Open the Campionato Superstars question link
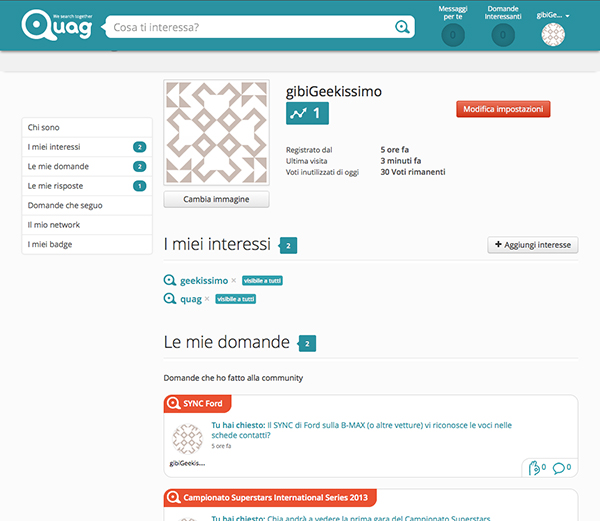600x521 pixels. coord(351,518)
